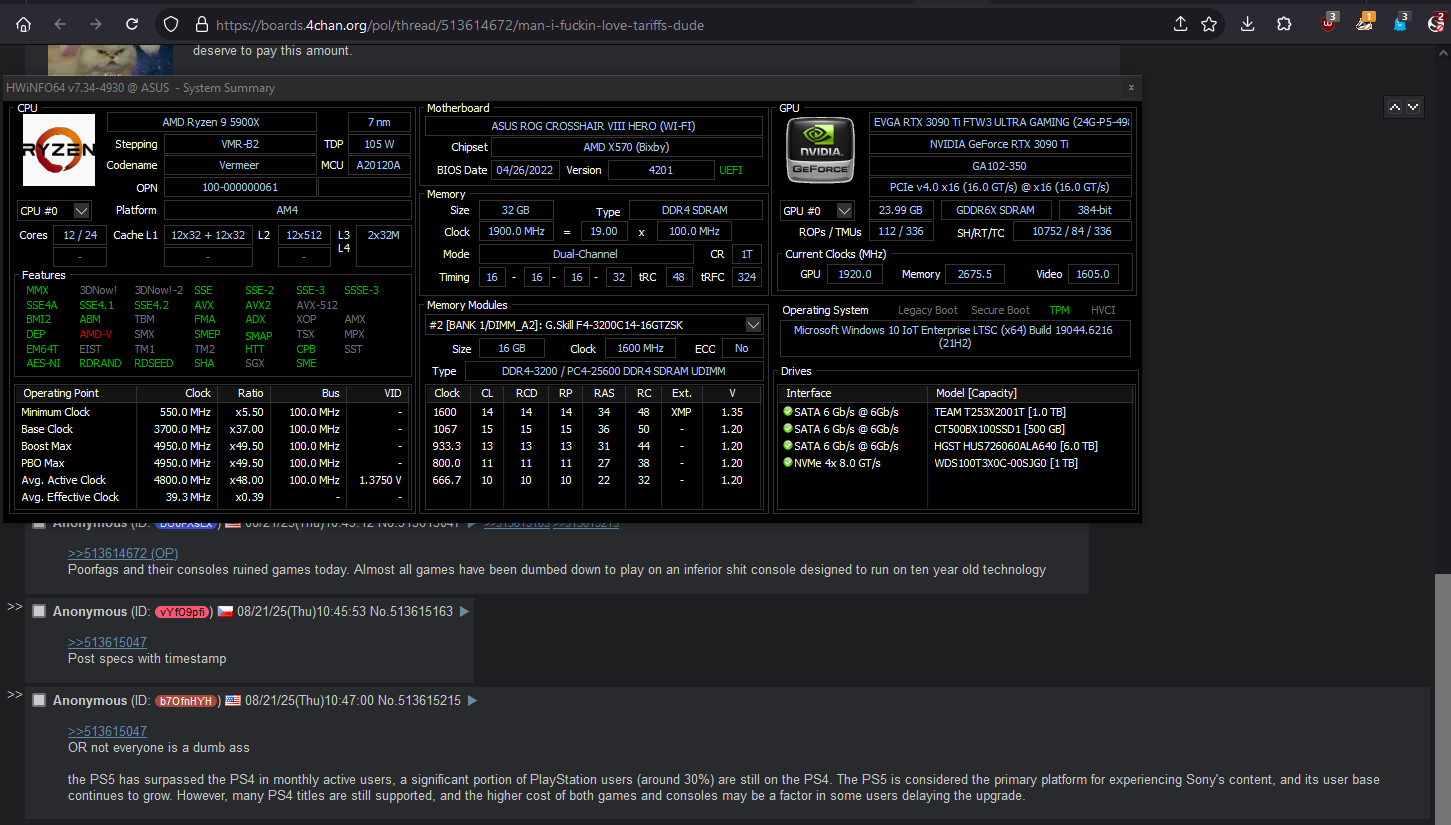Click the DDR4 SDRAM memory type field
This screenshot has width=1451, height=825.
click(x=696, y=210)
